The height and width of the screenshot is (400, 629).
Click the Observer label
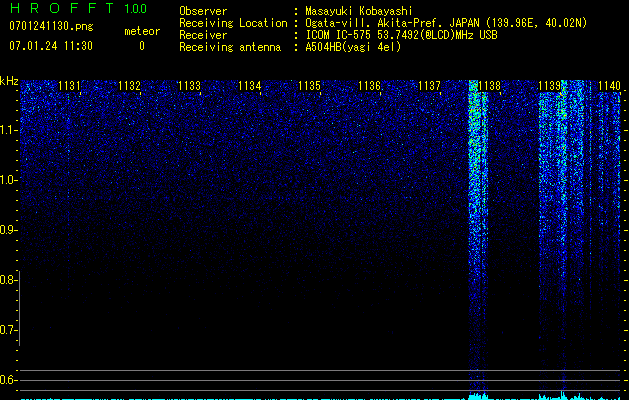pos(203,11)
